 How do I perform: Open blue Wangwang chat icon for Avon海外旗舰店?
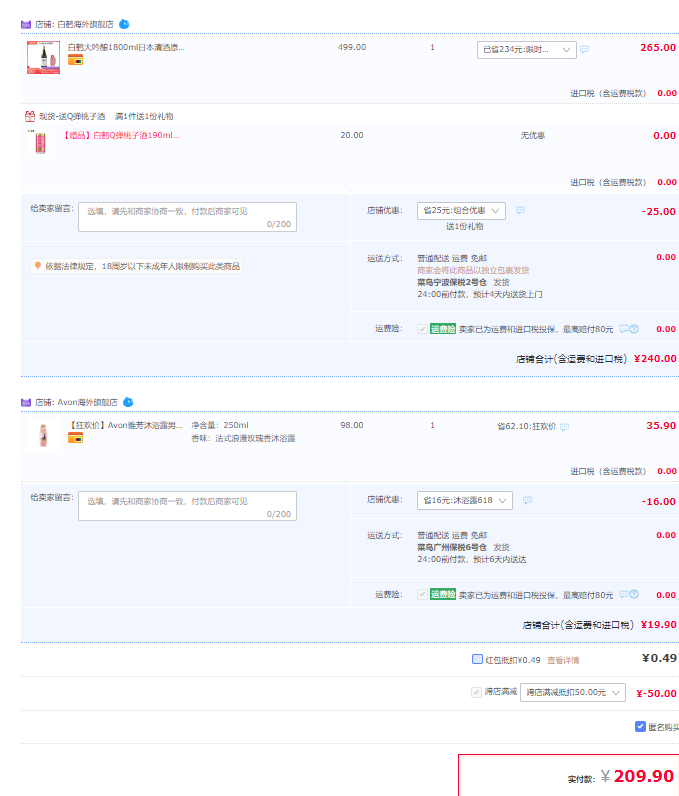click(x=128, y=402)
